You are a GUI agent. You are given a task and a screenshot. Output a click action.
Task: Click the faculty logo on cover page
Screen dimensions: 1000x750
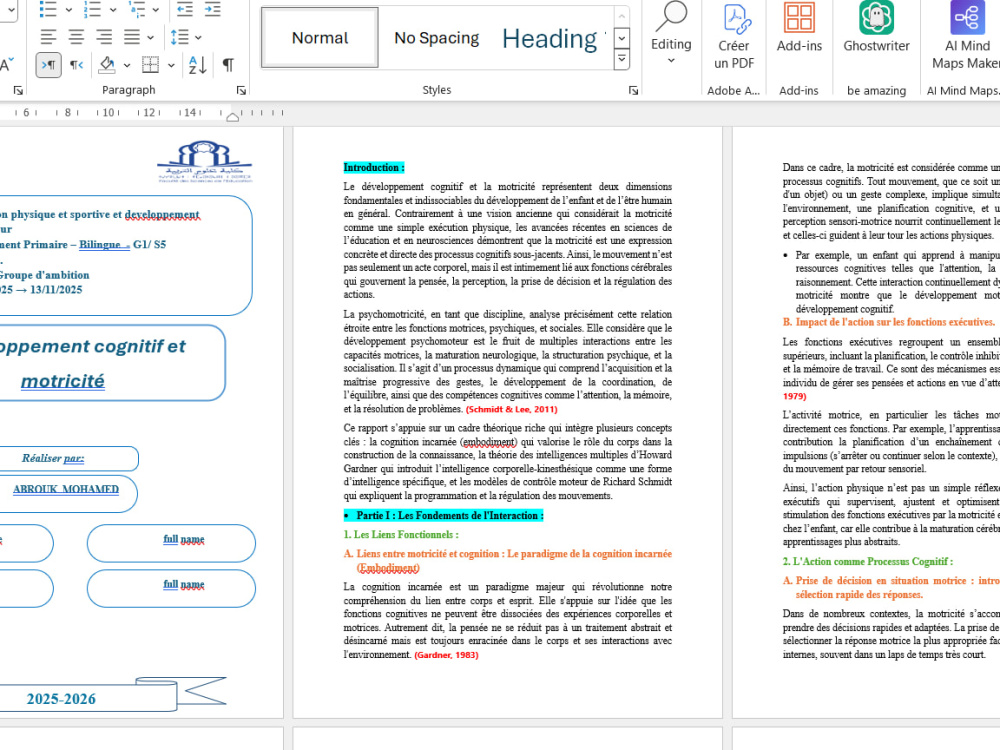(205, 162)
